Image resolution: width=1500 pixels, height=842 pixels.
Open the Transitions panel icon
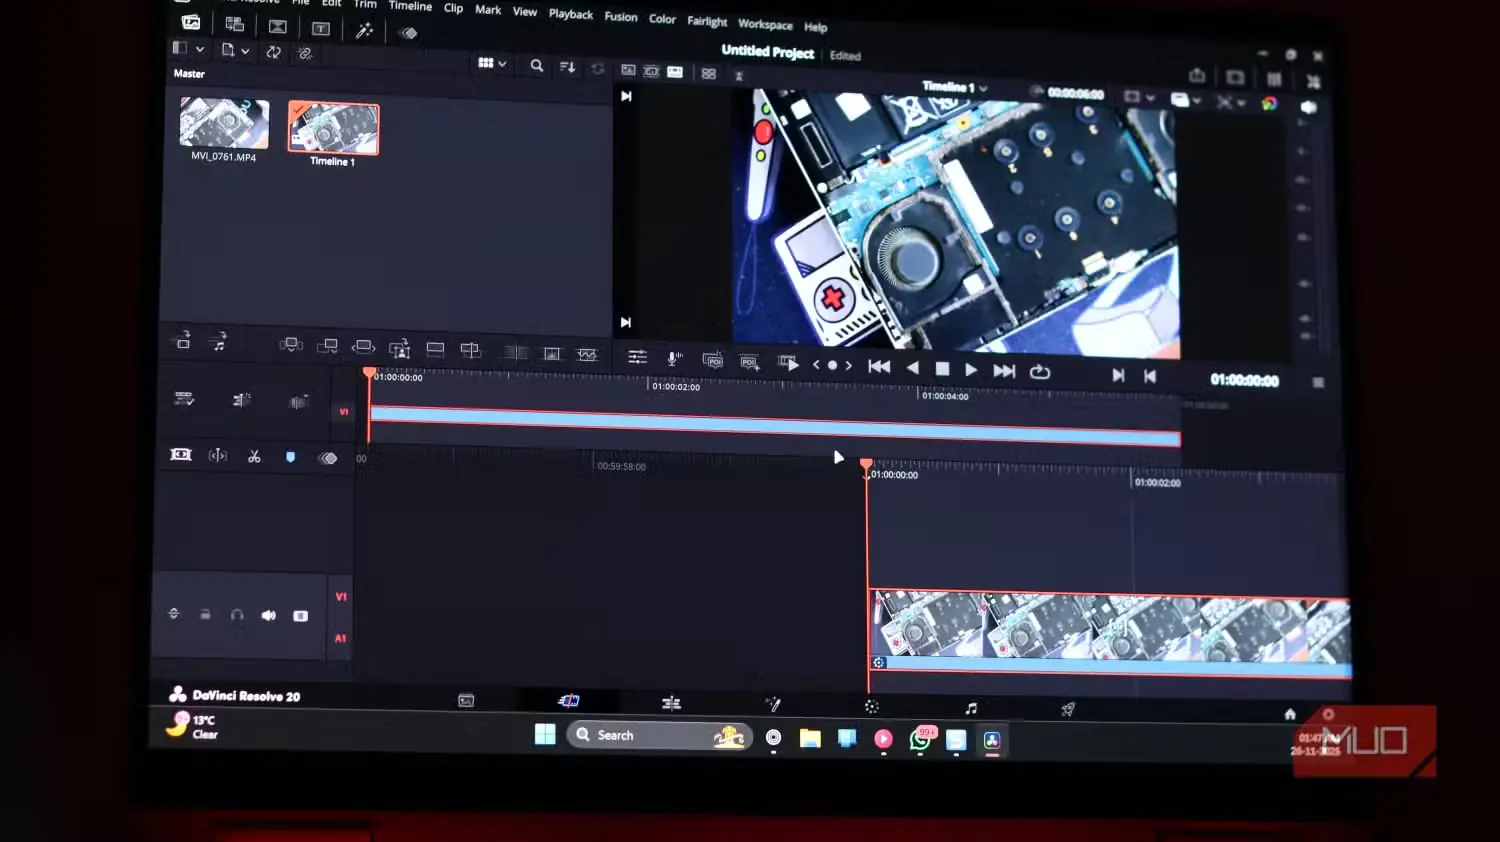(278, 27)
